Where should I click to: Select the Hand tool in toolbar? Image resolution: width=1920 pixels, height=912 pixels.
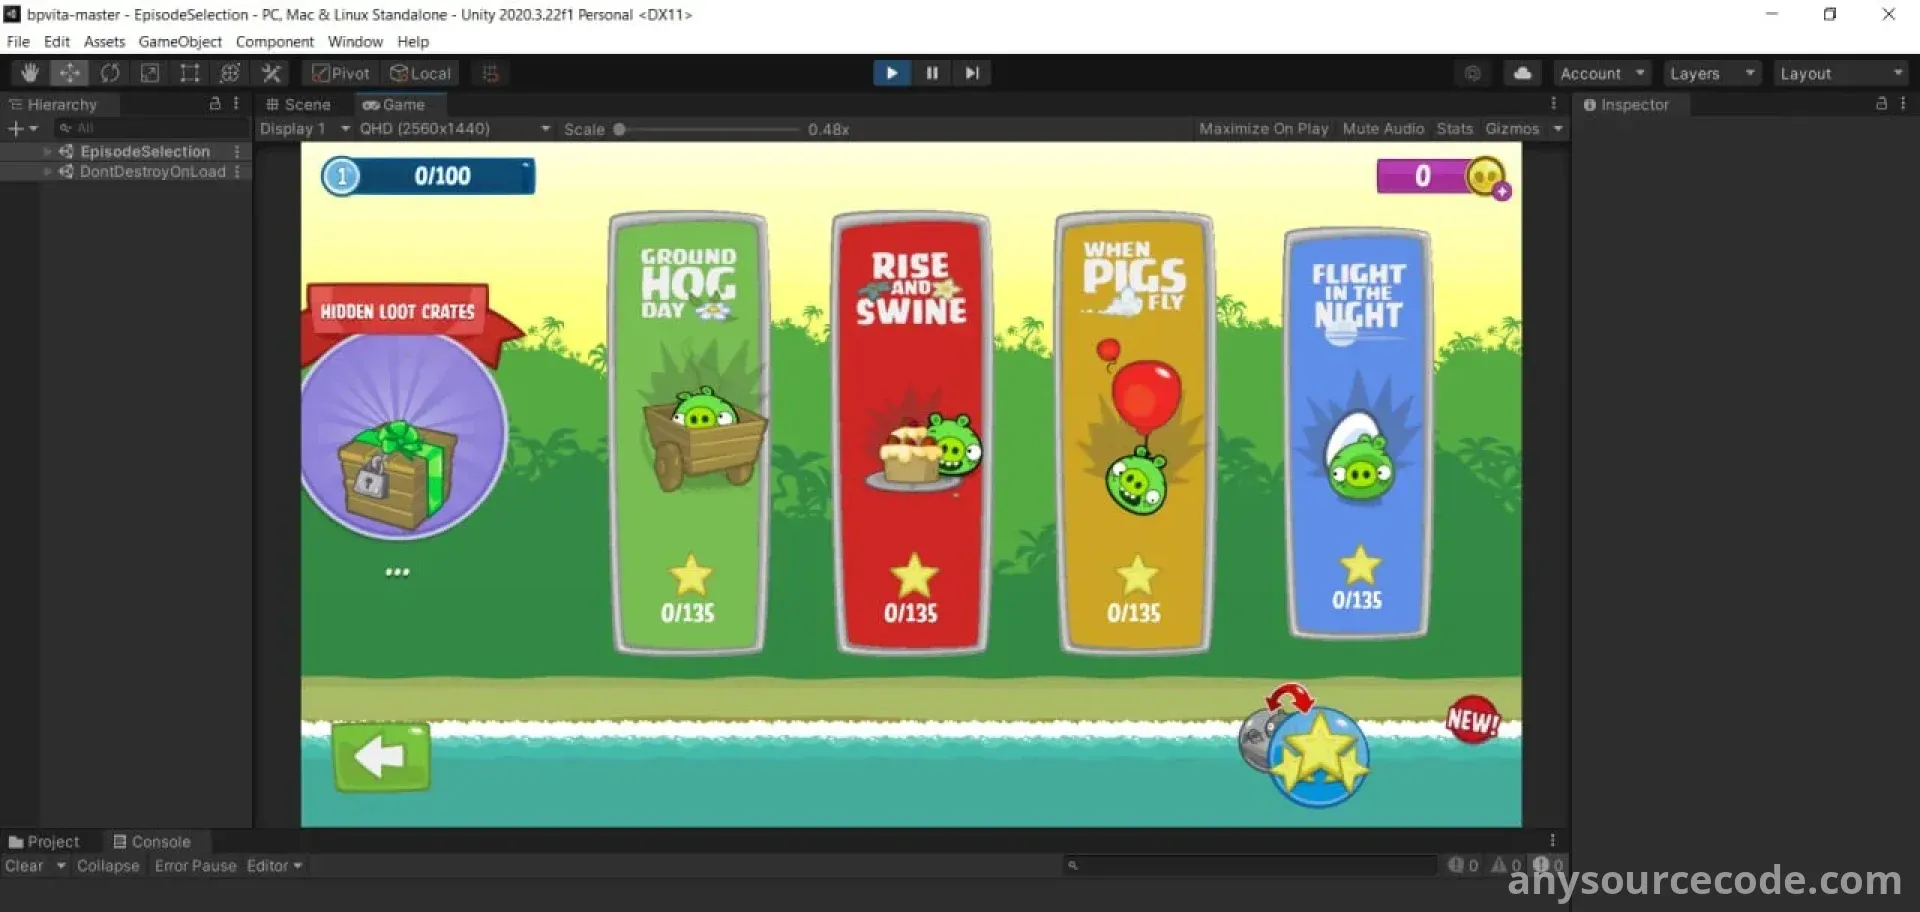click(29, 73)
